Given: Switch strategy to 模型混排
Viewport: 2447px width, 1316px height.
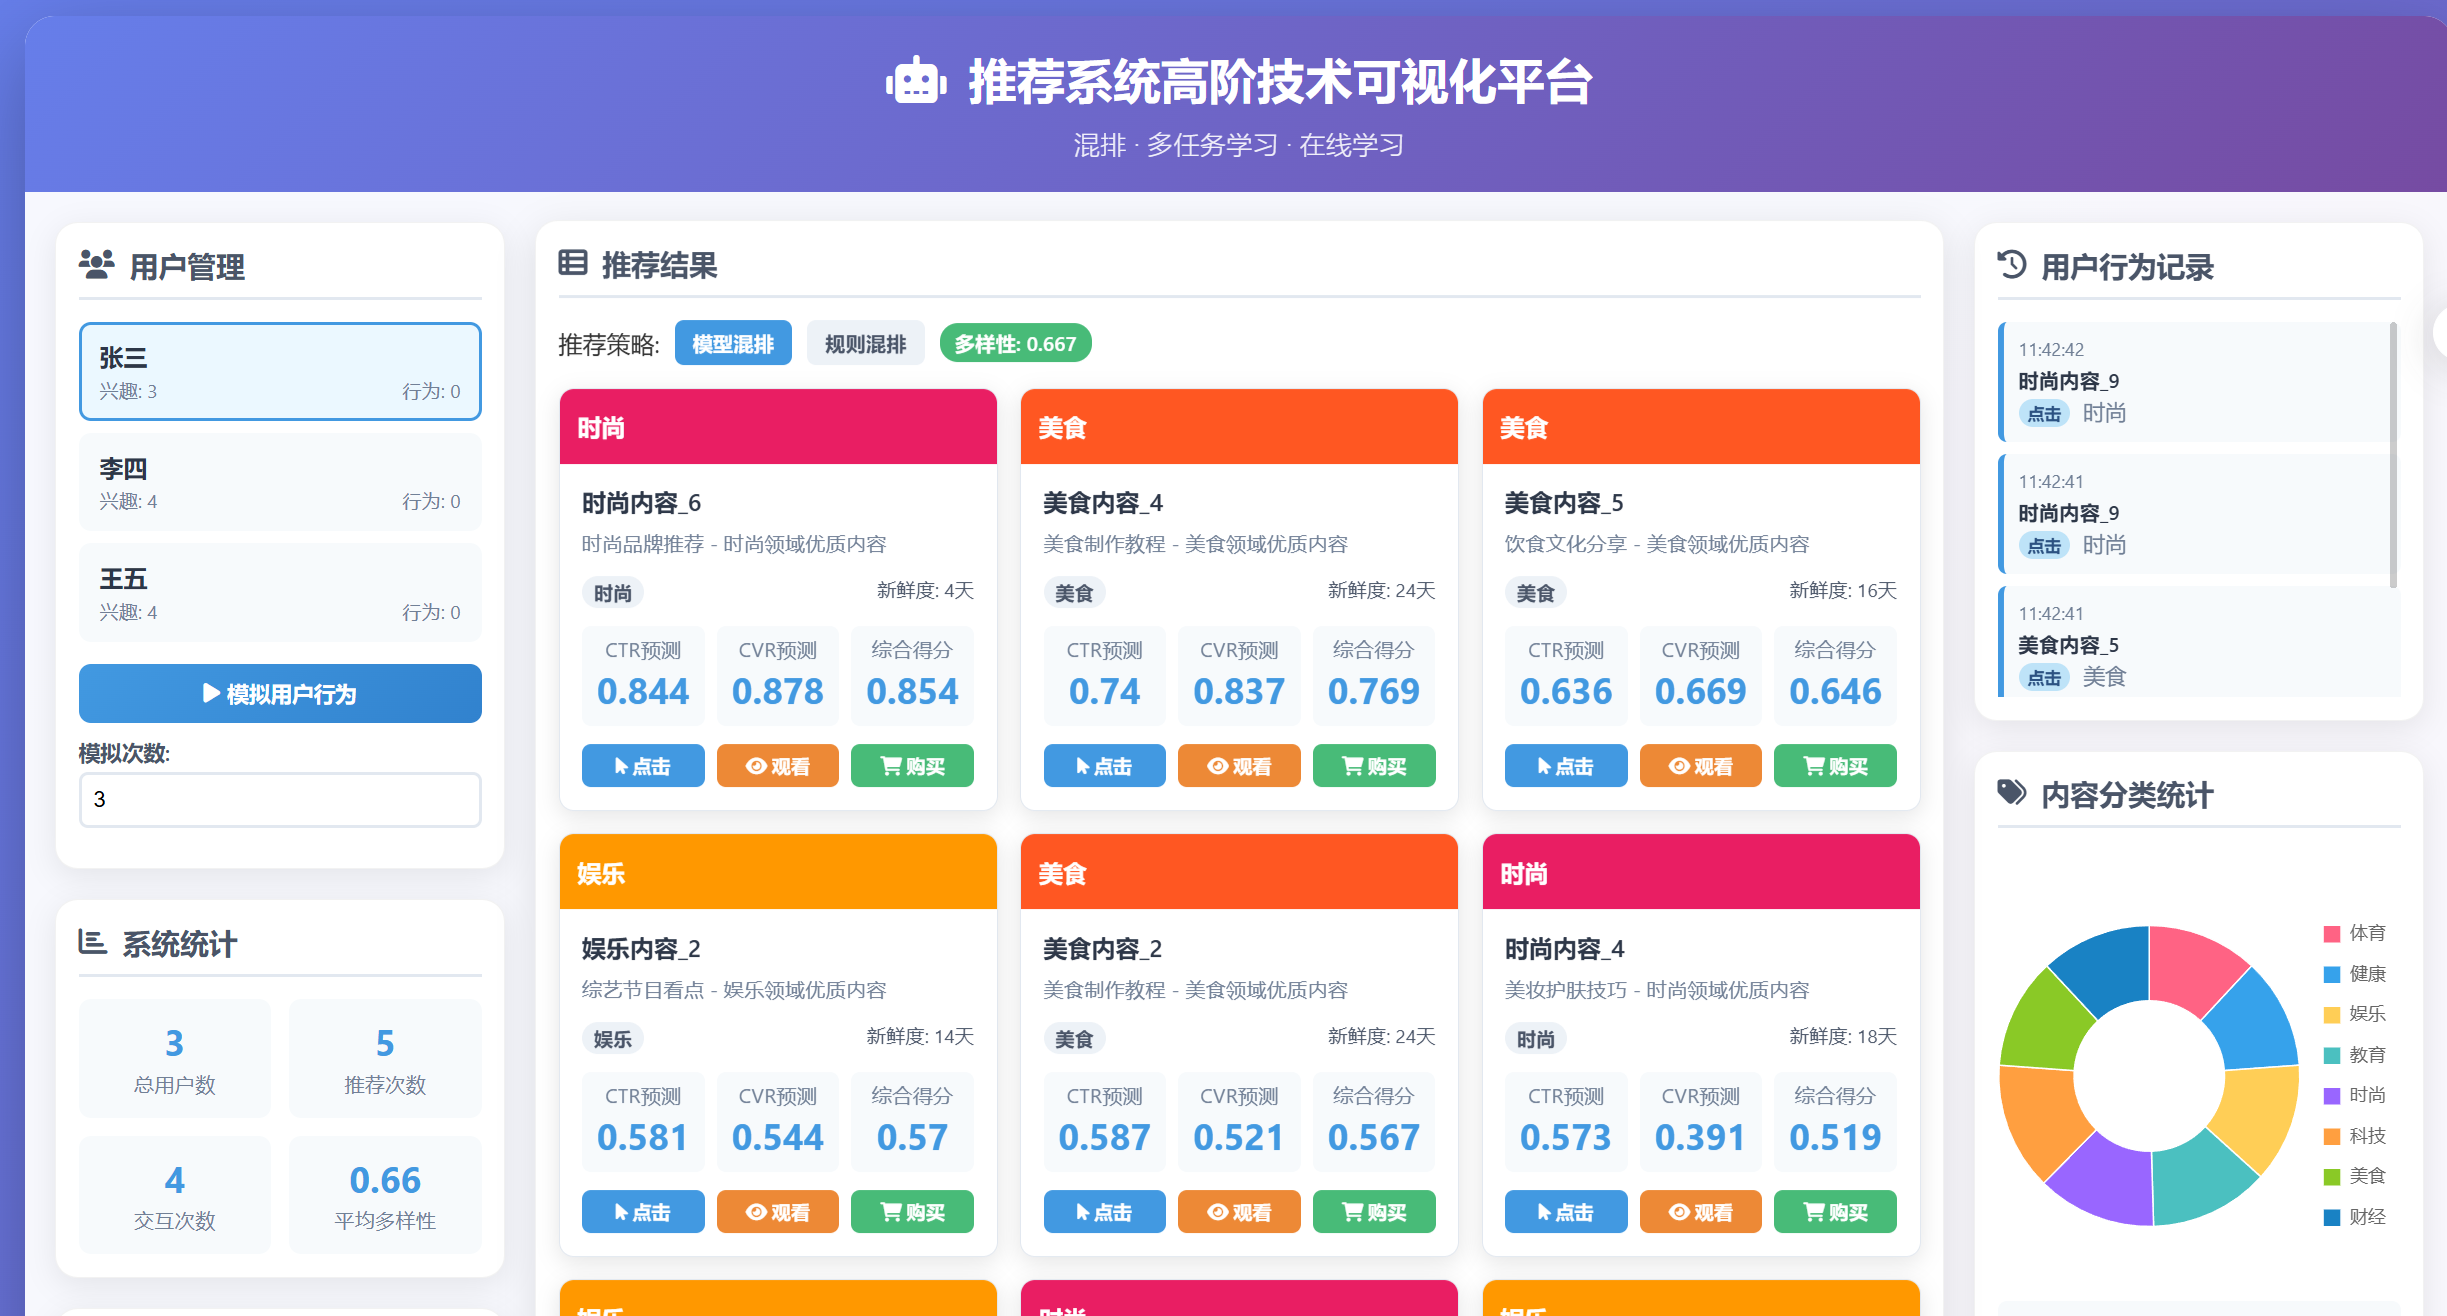Looking at the screenshot, I should point(733,344).
